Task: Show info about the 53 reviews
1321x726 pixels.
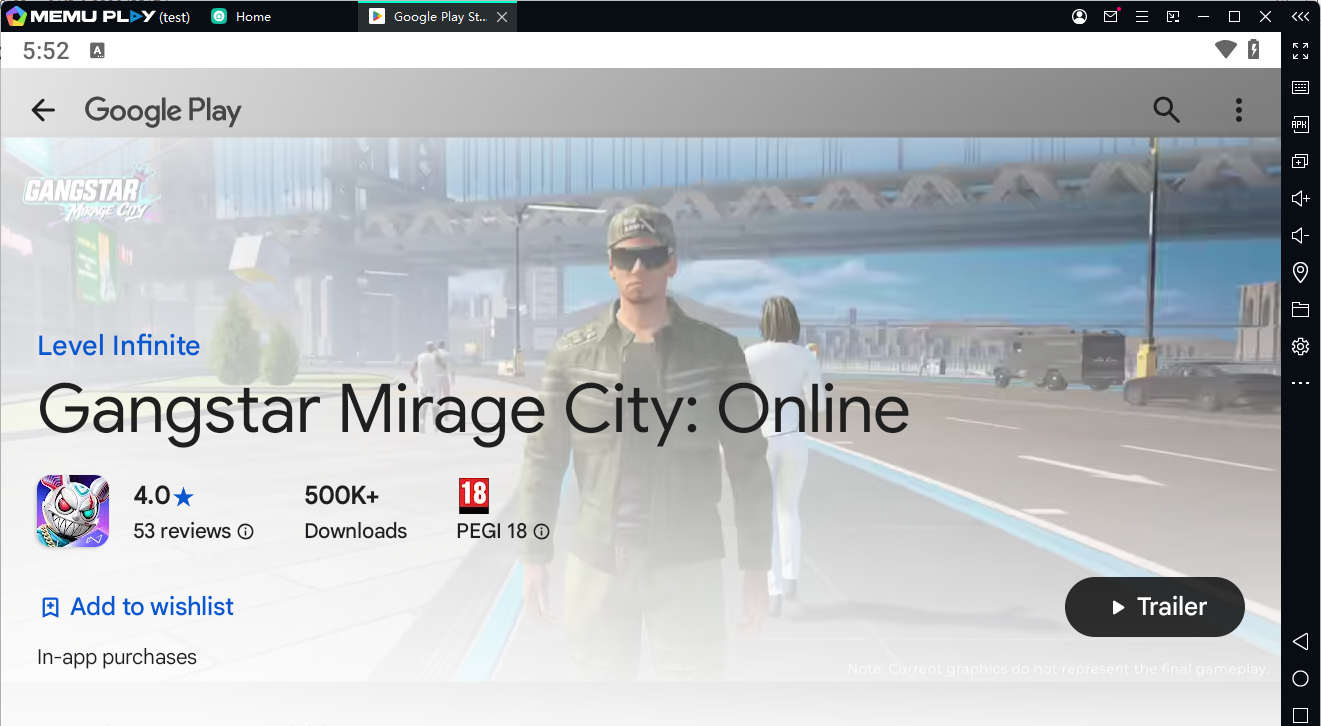Action: click(245, 531)
